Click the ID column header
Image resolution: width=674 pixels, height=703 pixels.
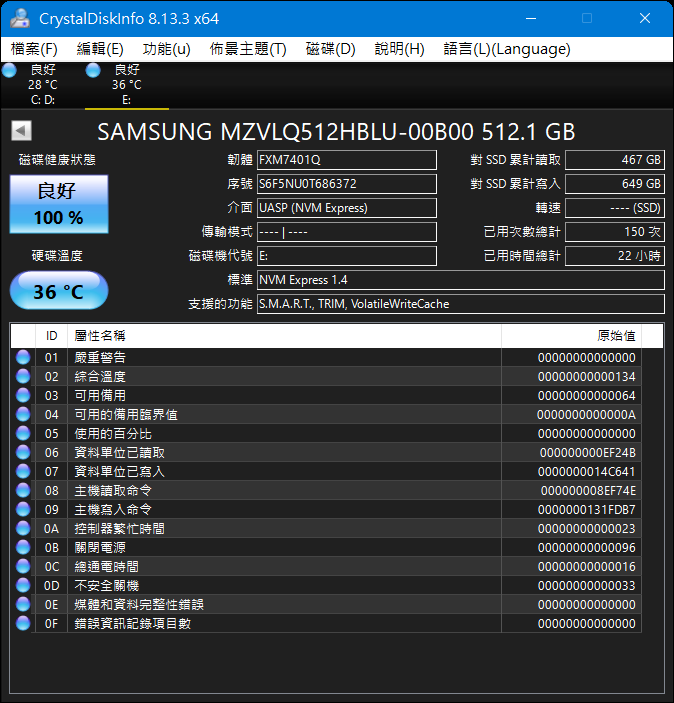(x=52, y=336)
